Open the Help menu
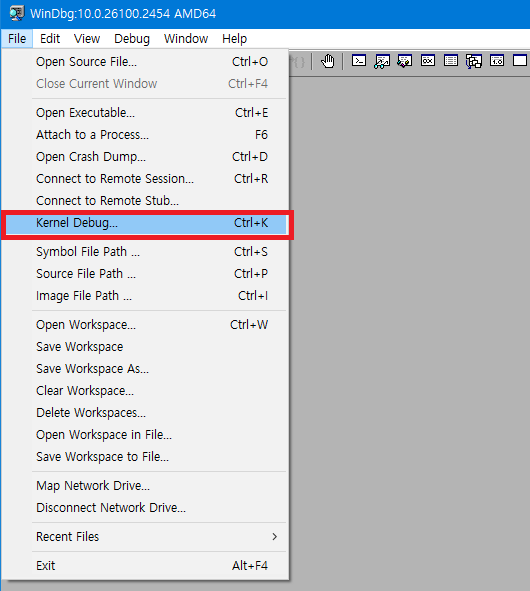530x591 pixels. pos(234,38)
